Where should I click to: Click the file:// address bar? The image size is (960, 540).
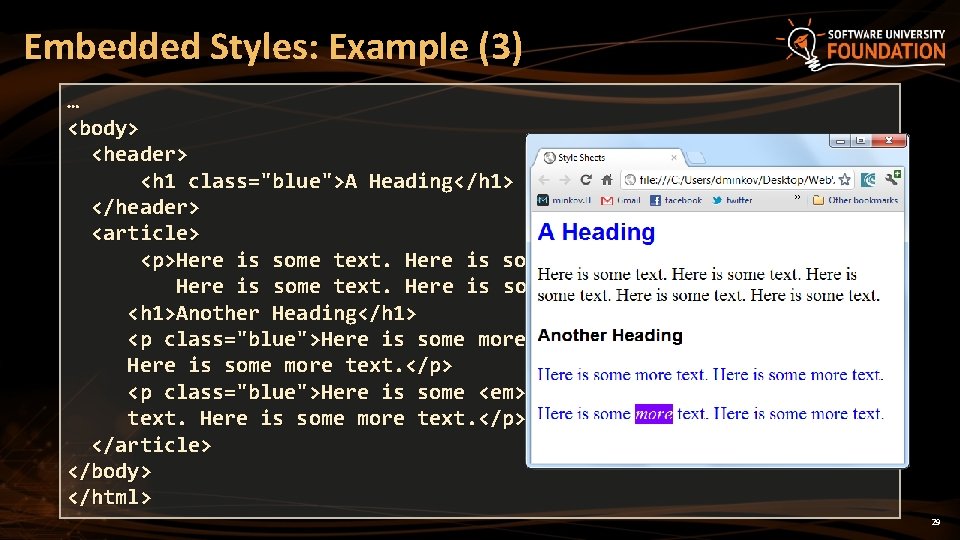[737, 179]
